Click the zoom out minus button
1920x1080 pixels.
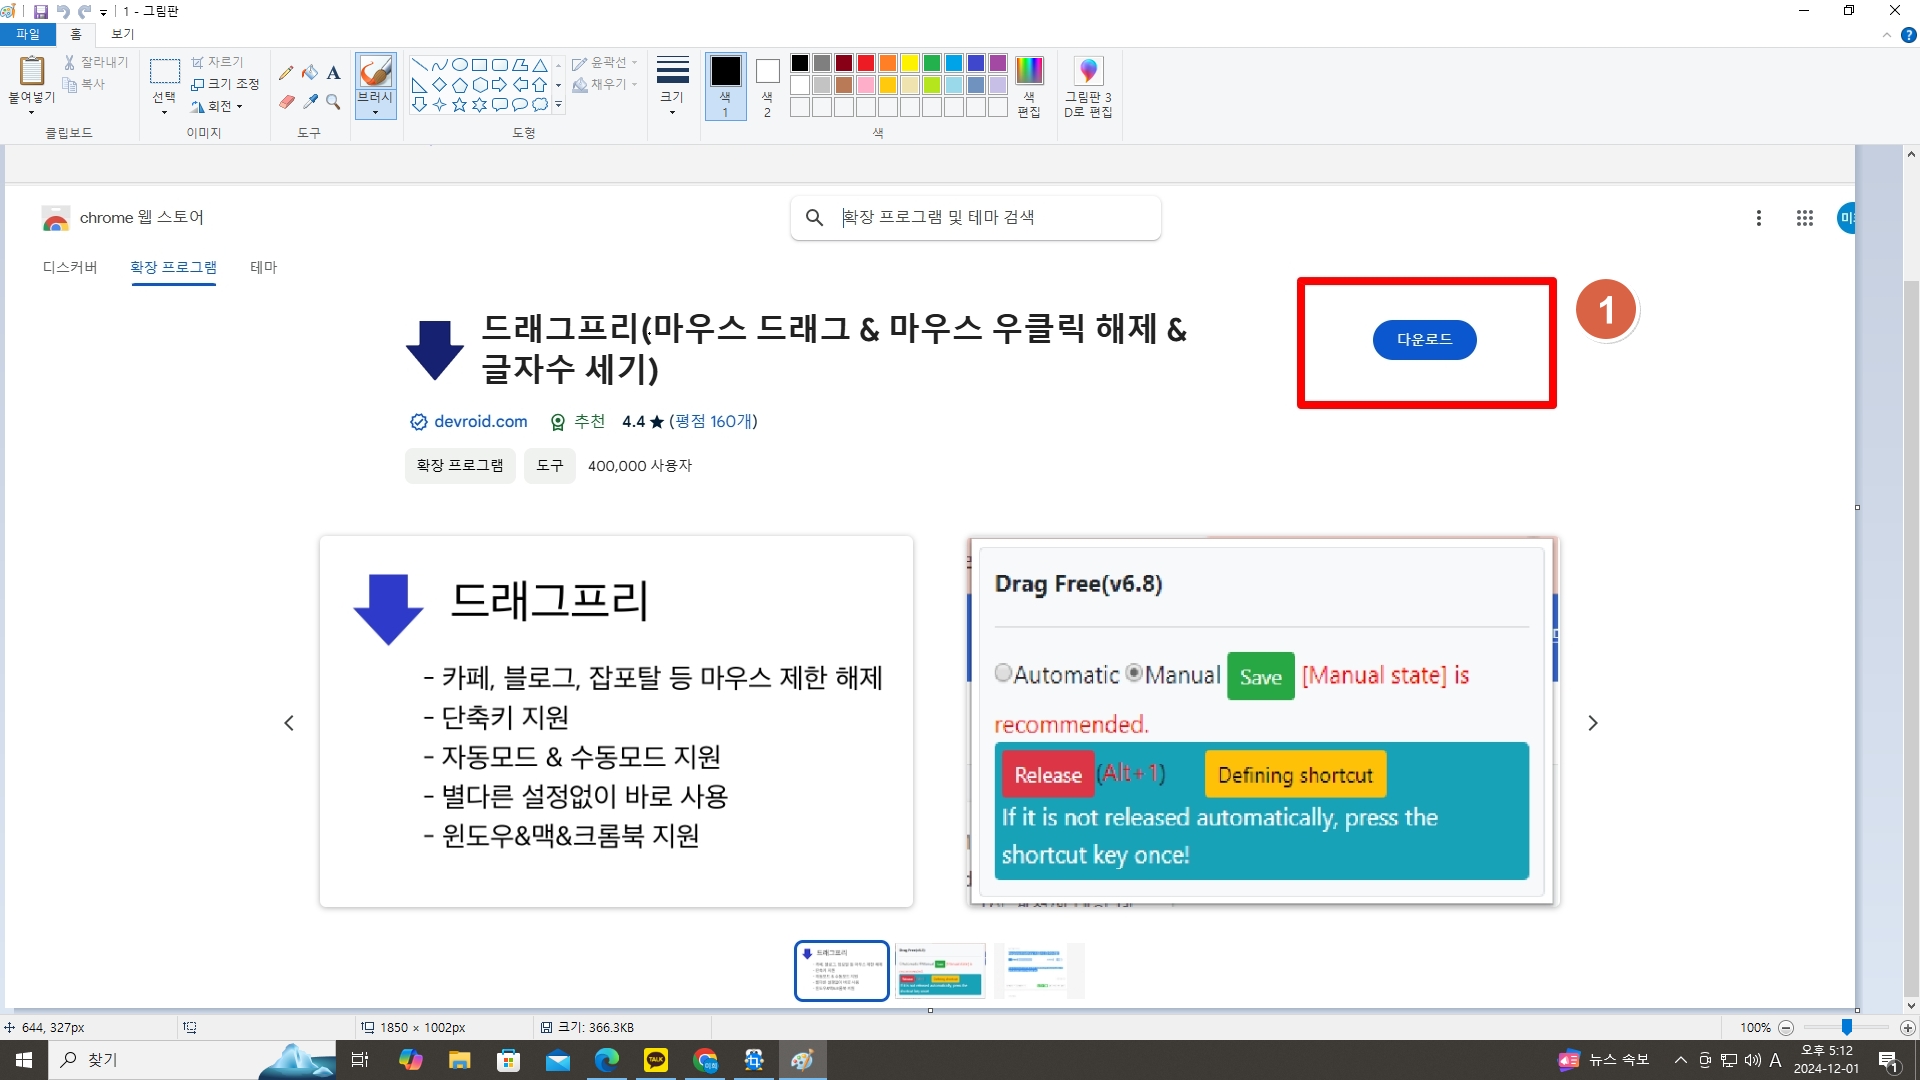[1786, 1028]
